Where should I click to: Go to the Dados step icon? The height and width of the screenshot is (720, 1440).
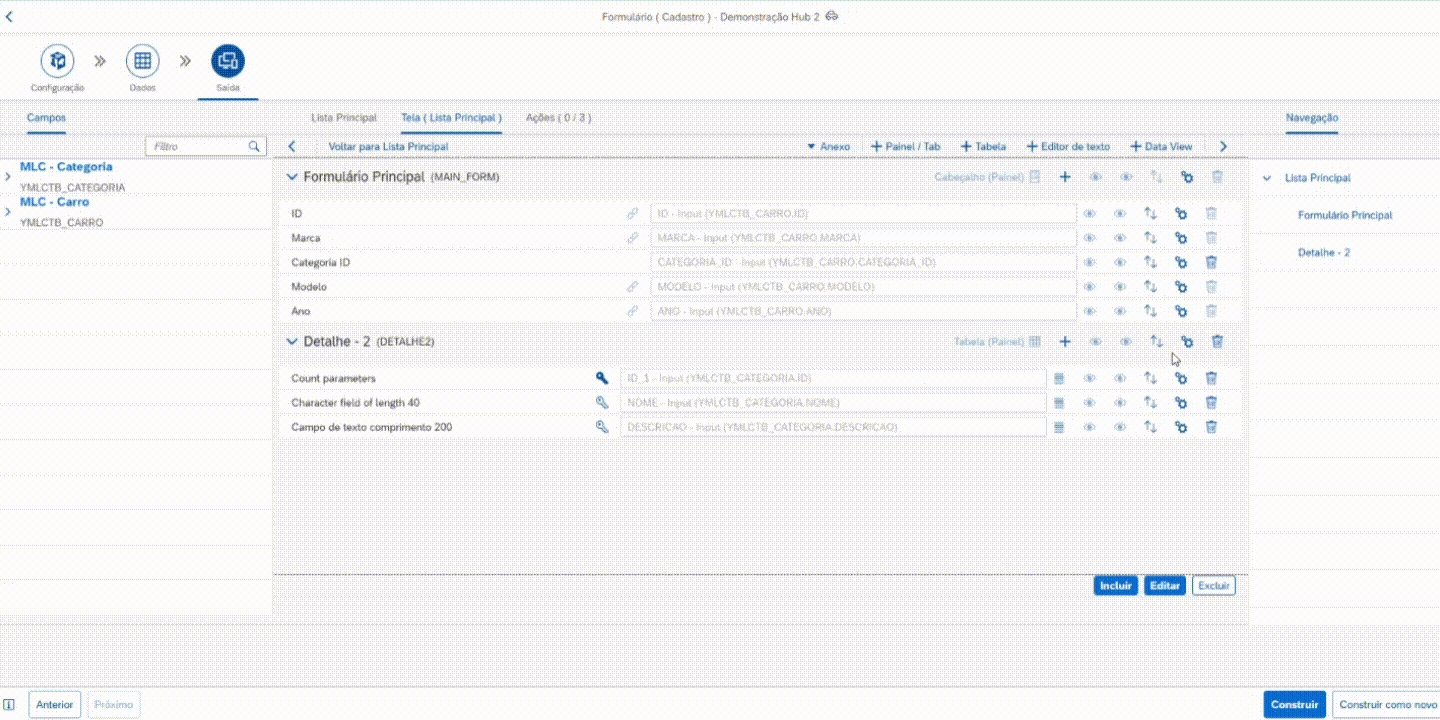pyautogui.click(x=142, y=62)
